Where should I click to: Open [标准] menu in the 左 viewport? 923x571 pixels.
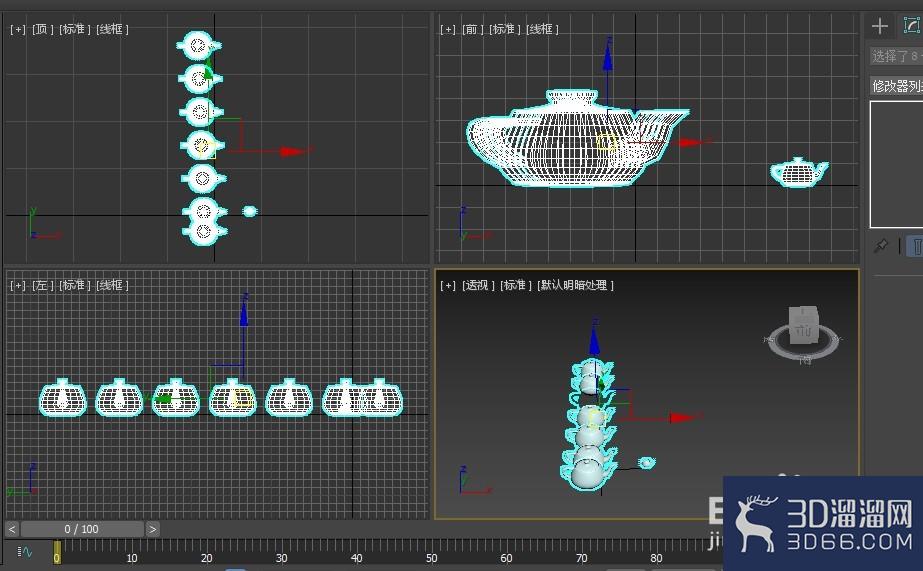75,285
